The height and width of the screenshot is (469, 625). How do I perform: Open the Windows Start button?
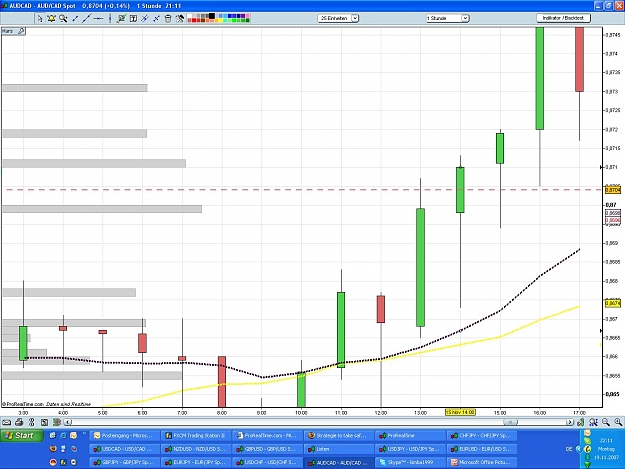[x=22, y=436]
